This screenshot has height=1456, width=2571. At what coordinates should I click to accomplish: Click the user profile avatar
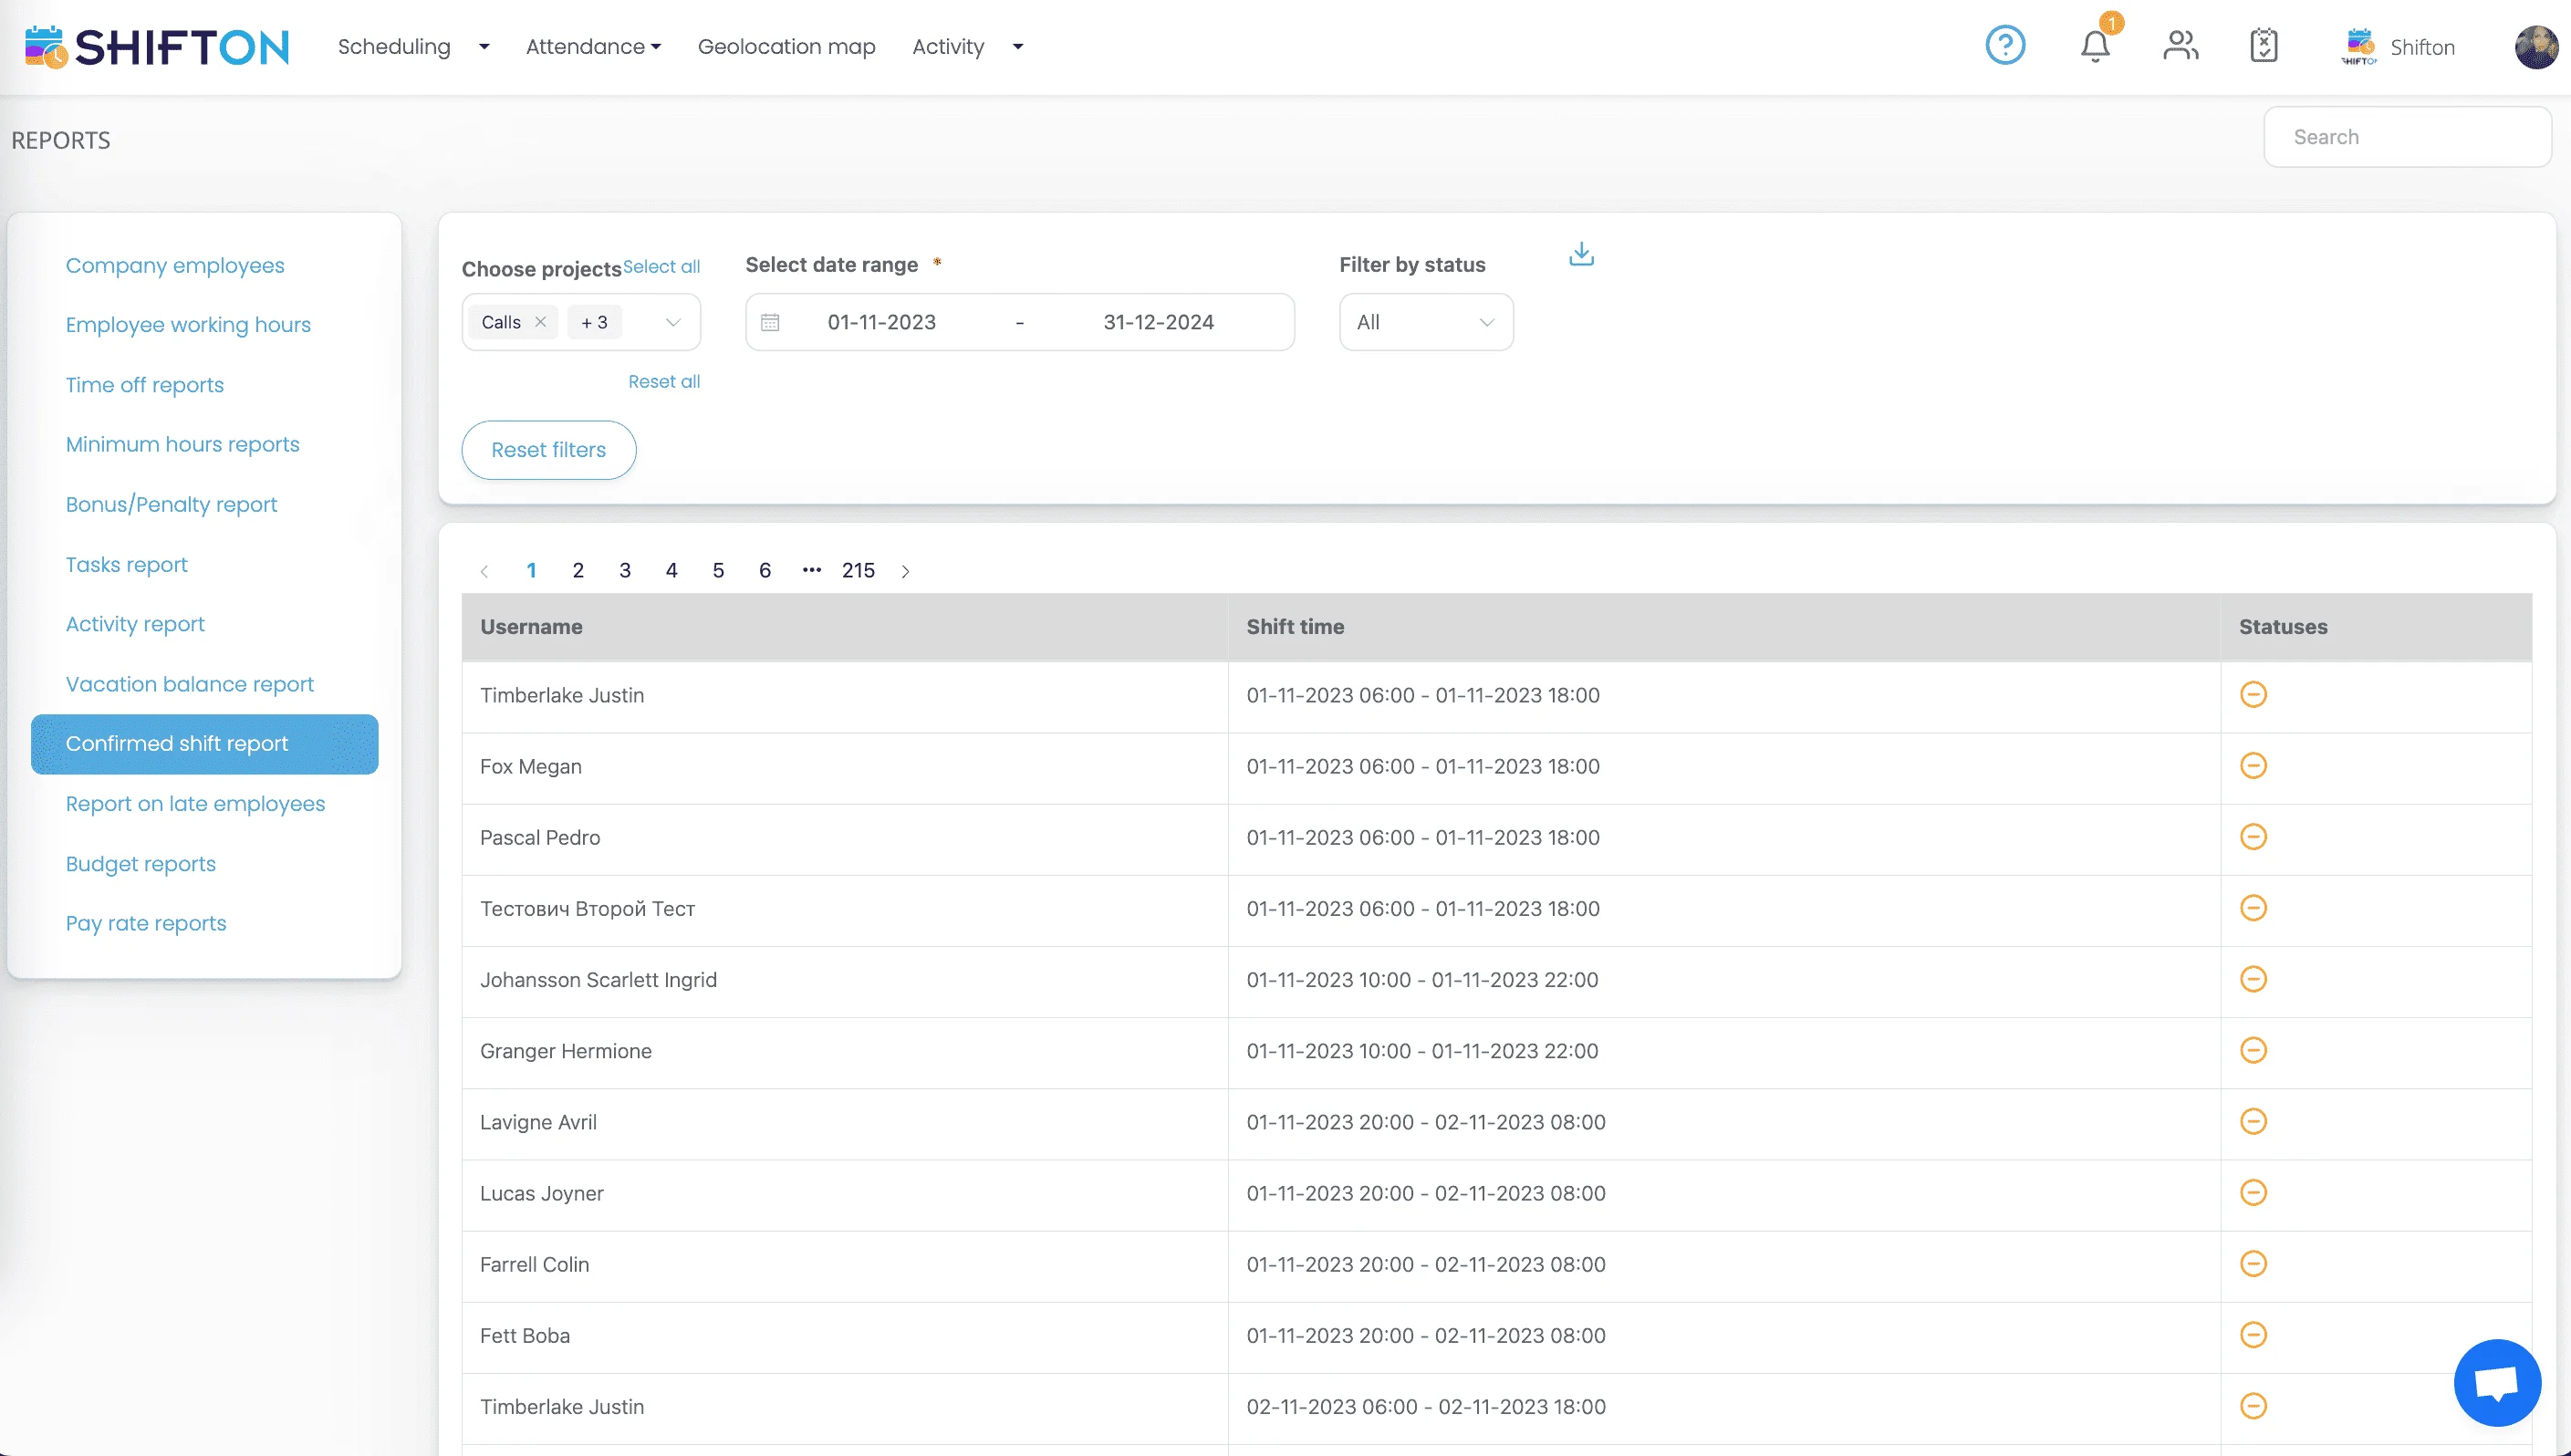(x=2535, y=47)
